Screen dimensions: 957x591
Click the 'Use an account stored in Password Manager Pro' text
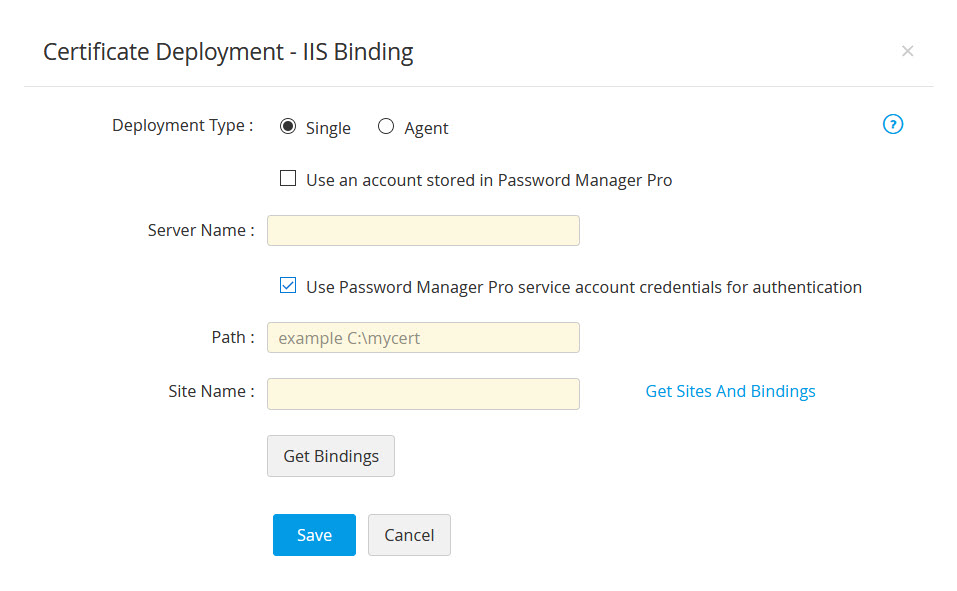tap(489, 181)
